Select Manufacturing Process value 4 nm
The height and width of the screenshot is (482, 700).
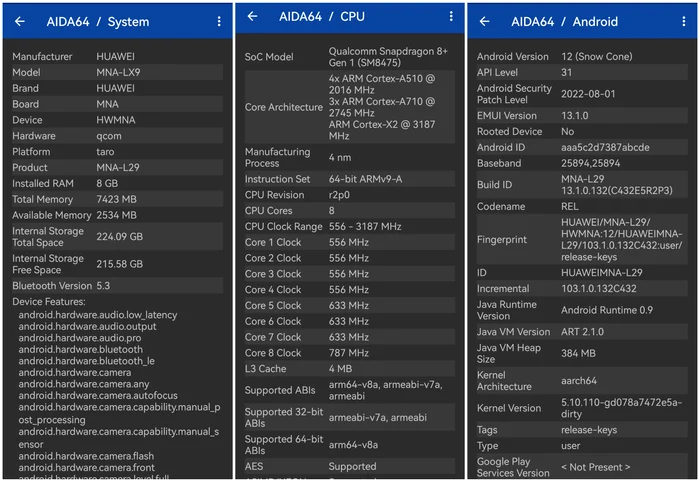pyautogui.click(x=340, y=158)
